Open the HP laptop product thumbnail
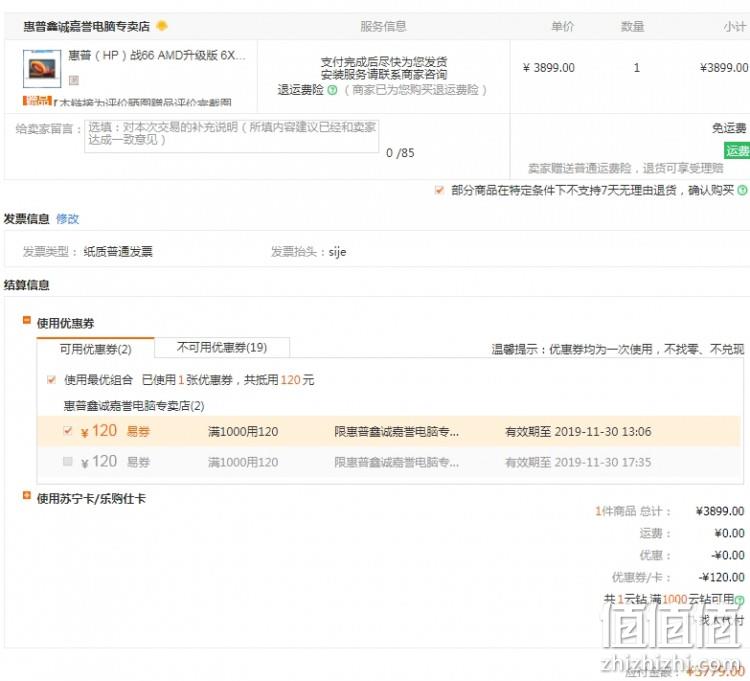Viewport: 750px width, 681px height. pyautogui.click(x=42, y=68)
